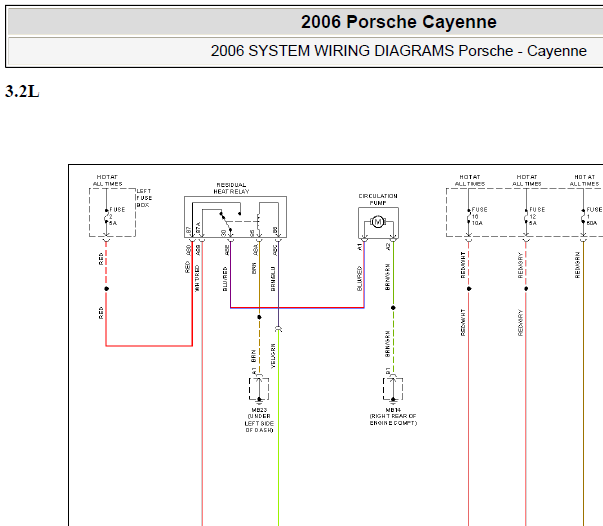
Task: Click the "BRN" label just above MB23
Action: pos(253,356)
